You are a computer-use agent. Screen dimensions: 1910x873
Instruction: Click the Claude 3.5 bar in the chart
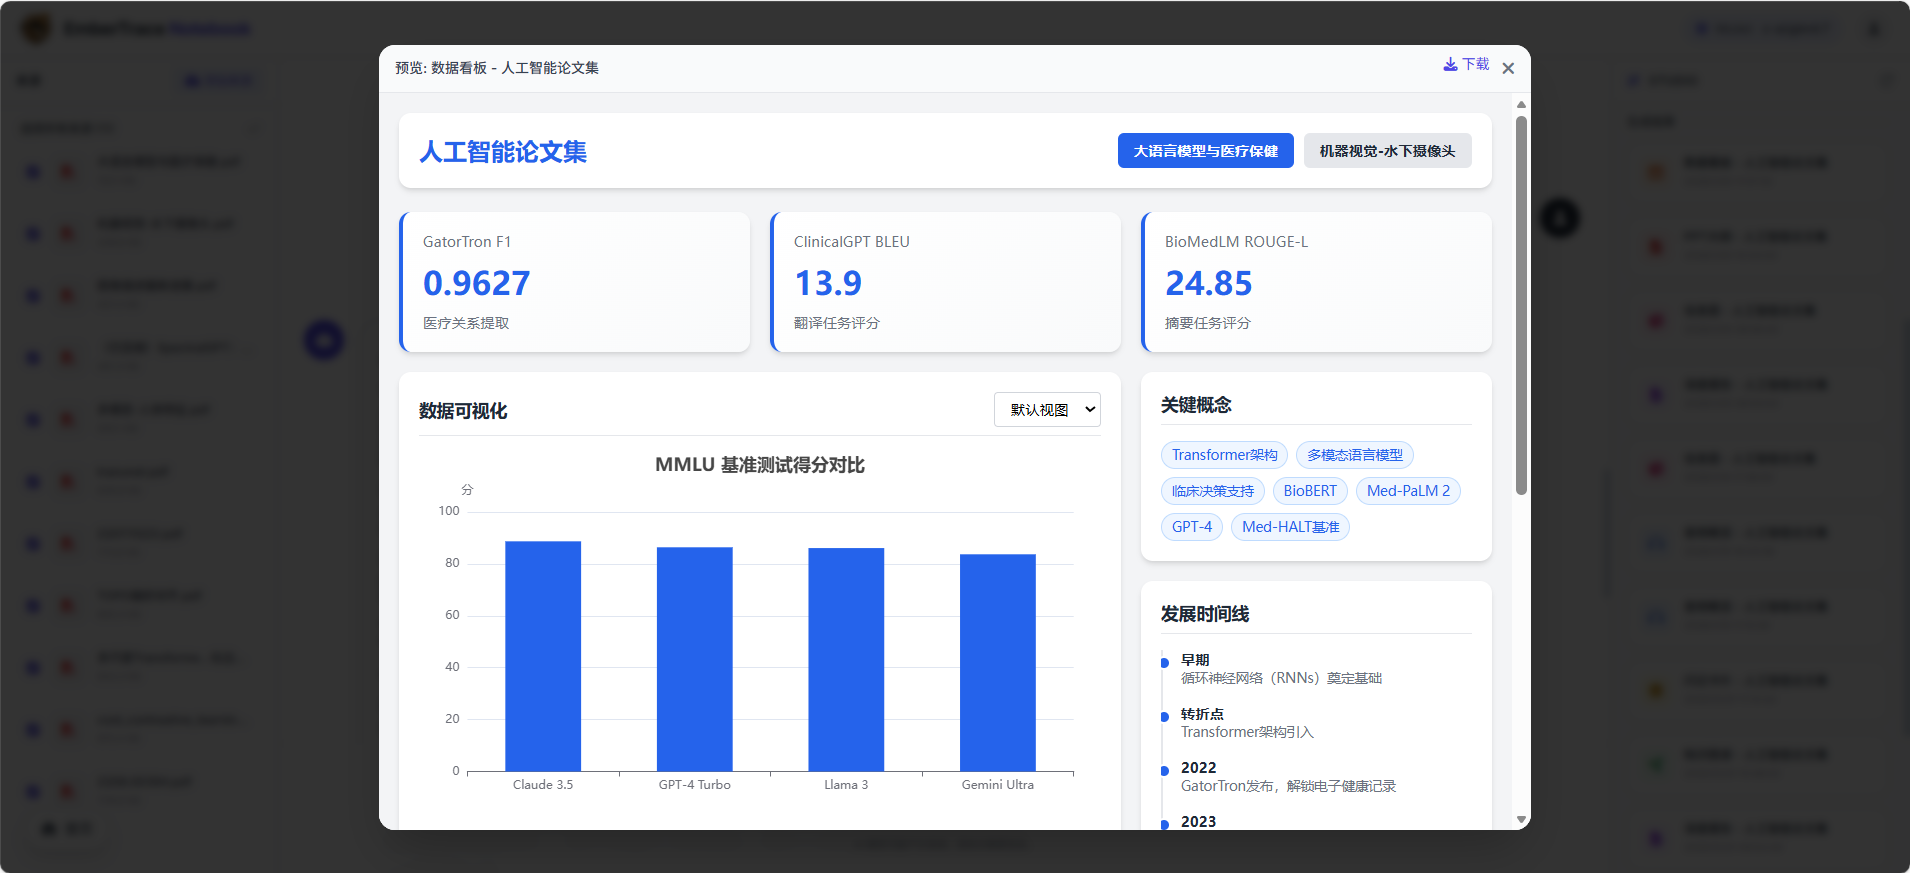tap(543, 656)
